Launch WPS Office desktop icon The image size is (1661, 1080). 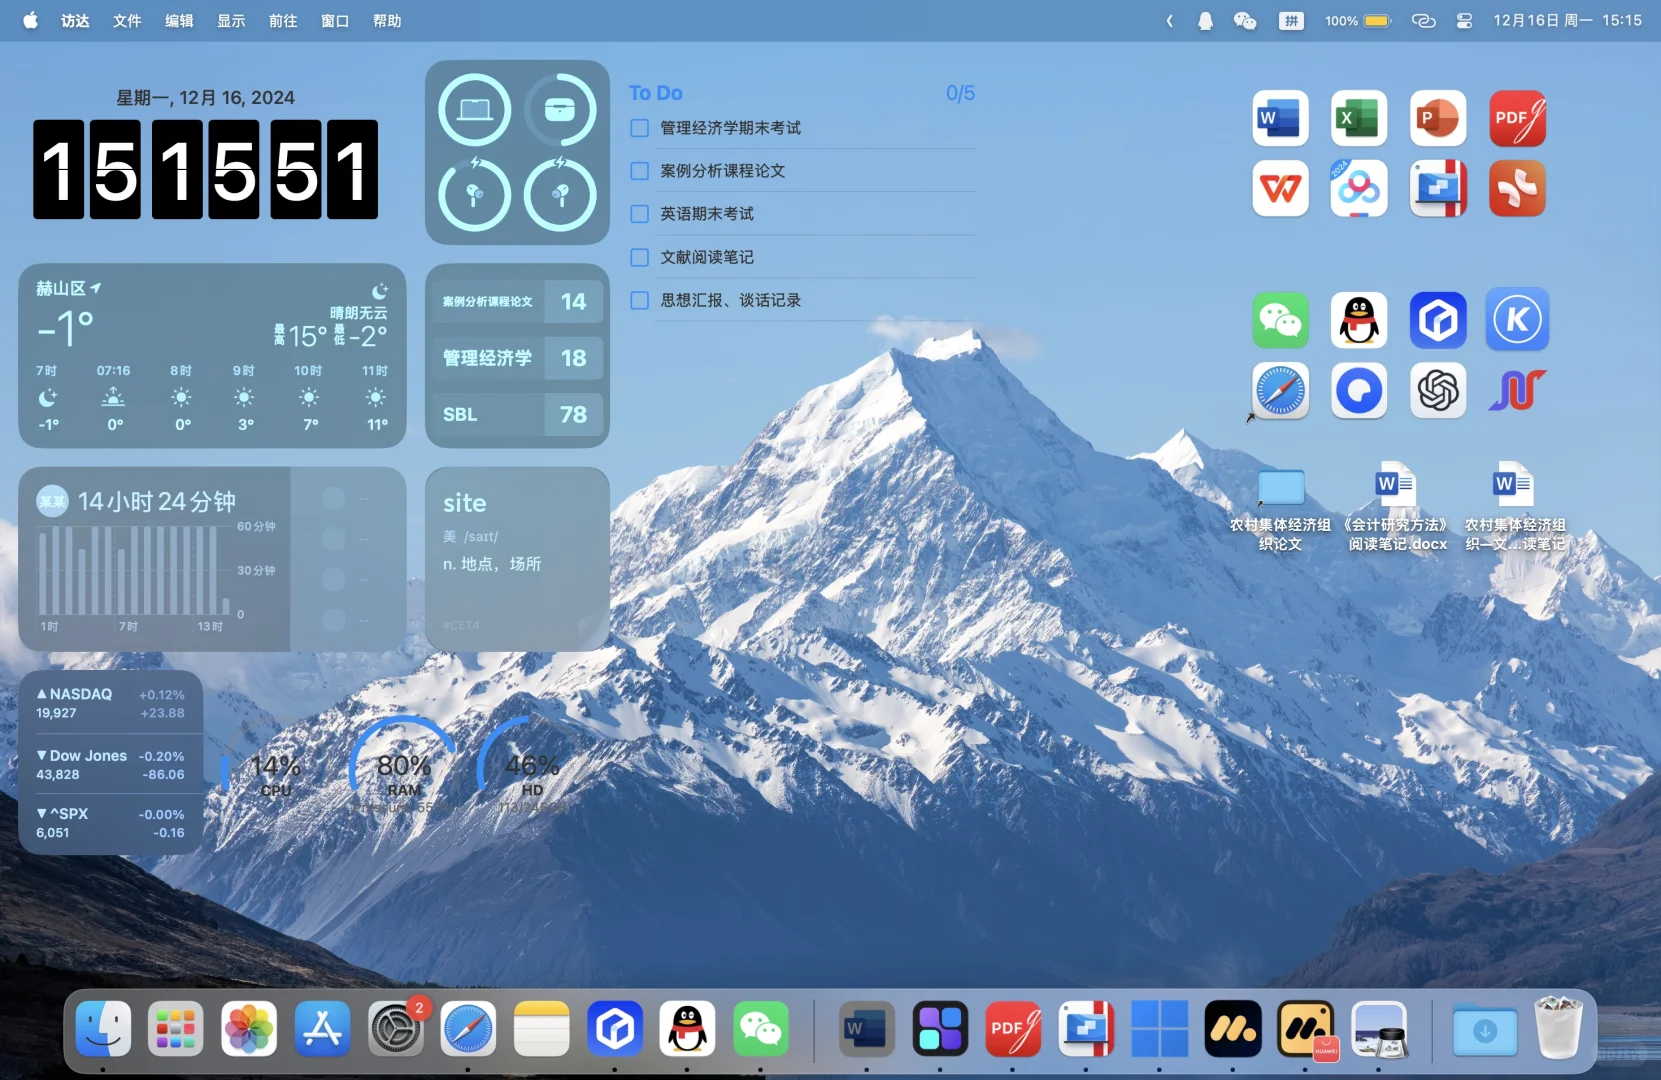tap(1280, 188)
